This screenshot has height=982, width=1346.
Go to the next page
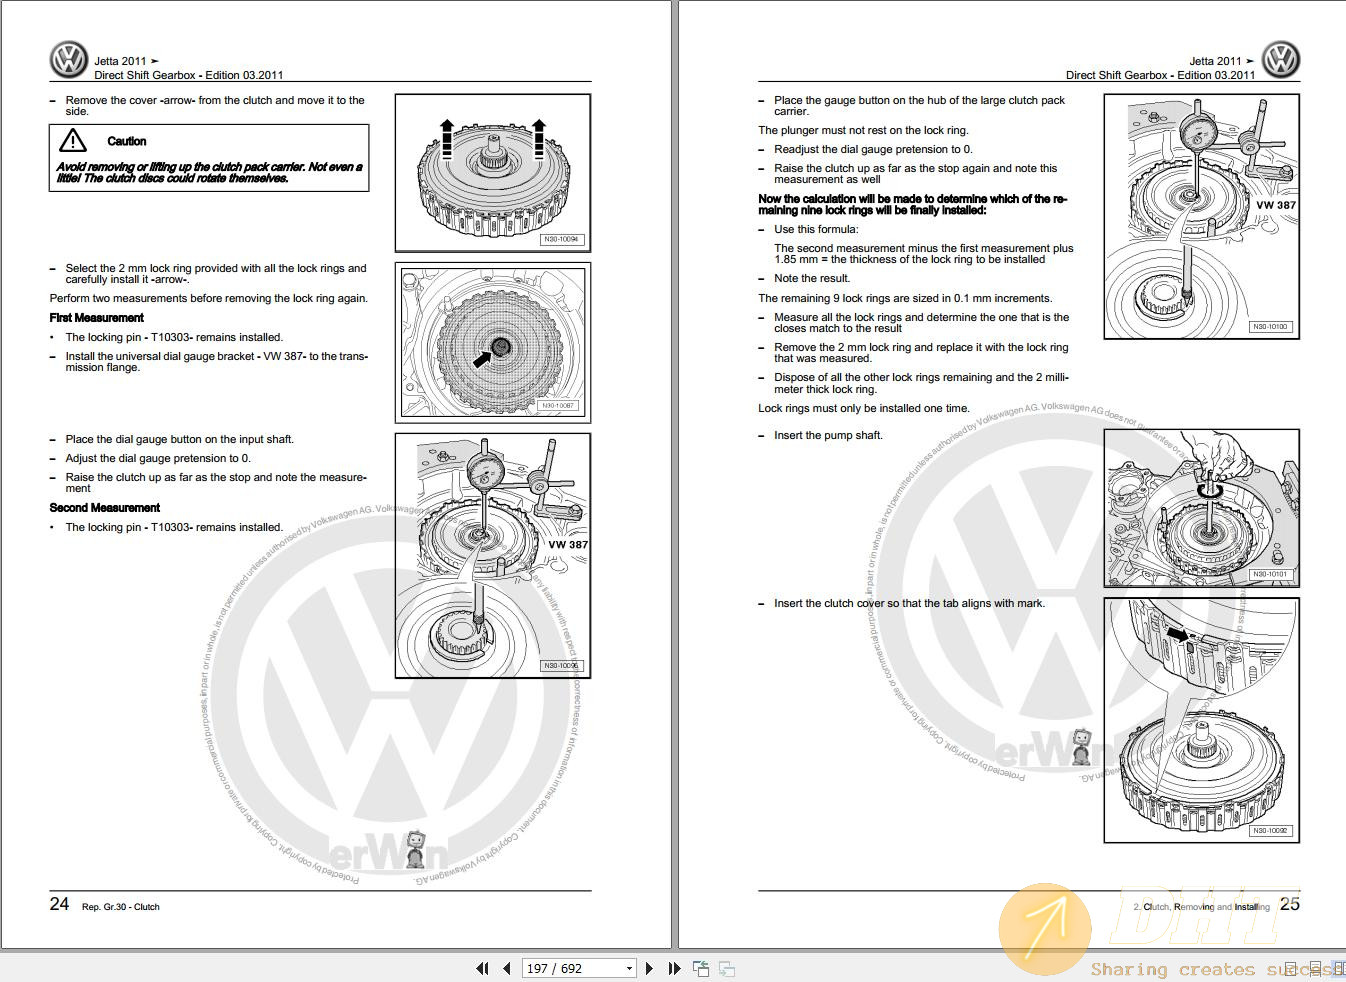pos(649,968)
